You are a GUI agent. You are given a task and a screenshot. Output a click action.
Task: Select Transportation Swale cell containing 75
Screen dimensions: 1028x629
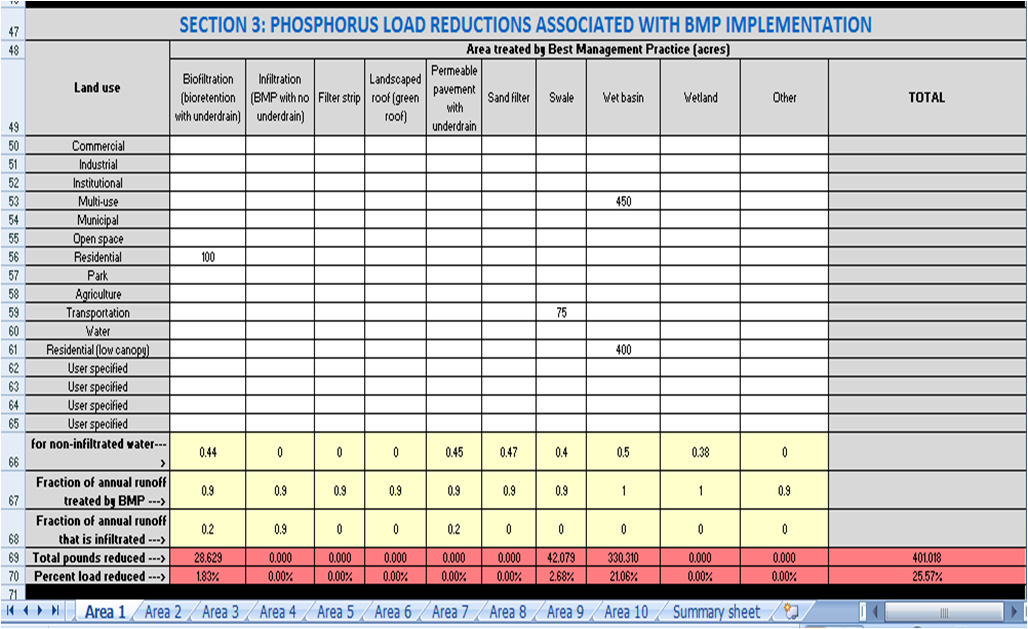click(560, 313)
